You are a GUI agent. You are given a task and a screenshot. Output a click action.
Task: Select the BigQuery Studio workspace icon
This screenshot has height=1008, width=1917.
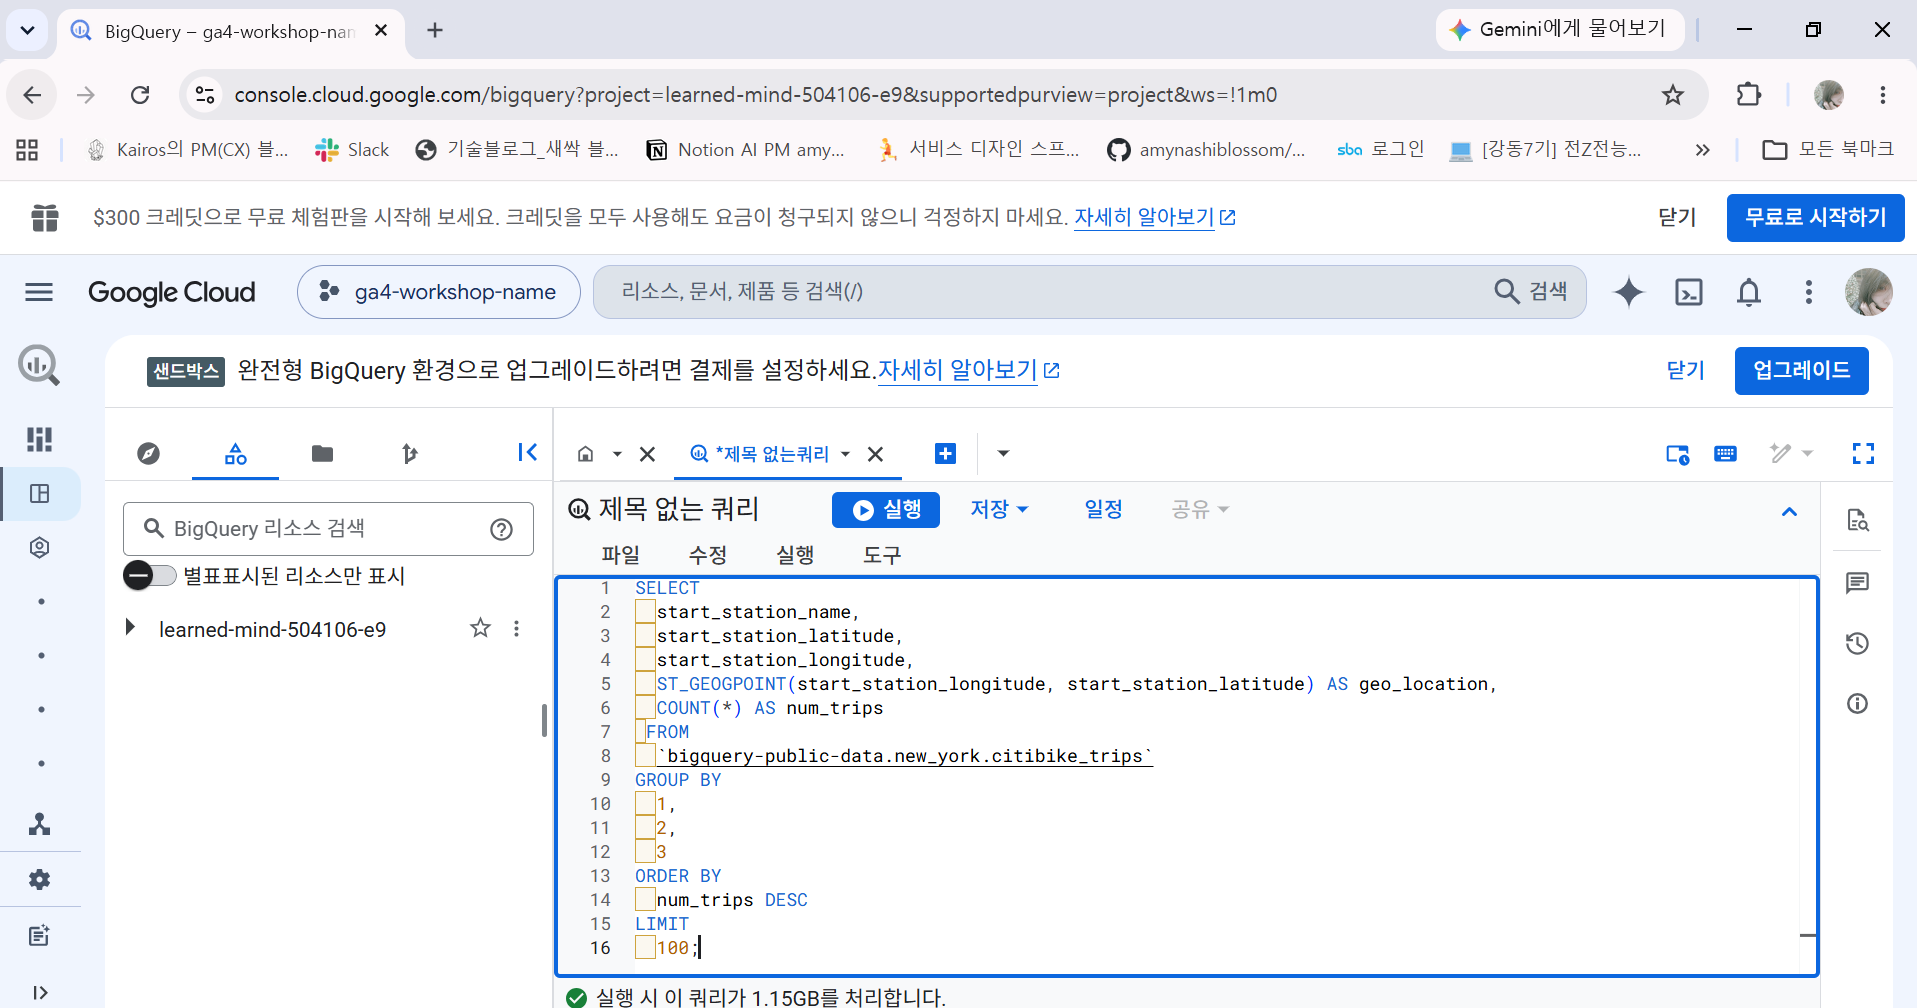tap(40, 494)
